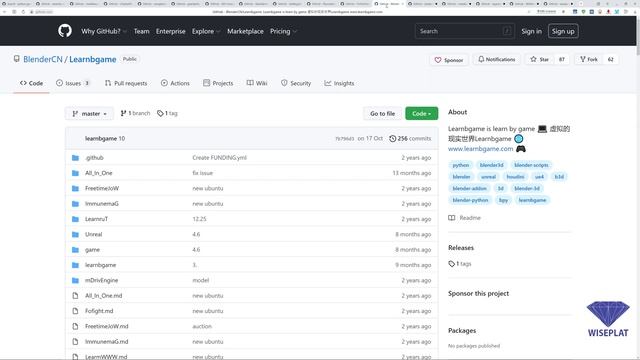Open the Unreal folder
The height and width of the screenshot is (360, 640).
point(93,234)
